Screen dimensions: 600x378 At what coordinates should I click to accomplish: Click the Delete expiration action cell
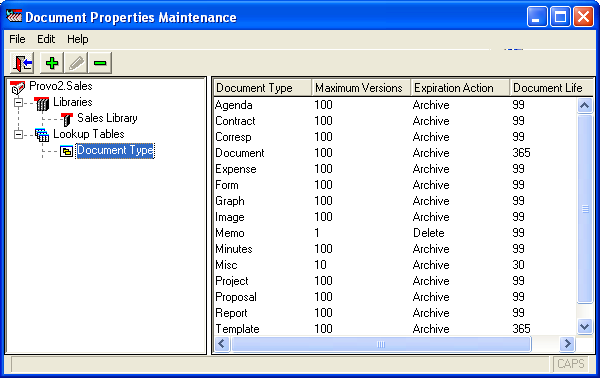point(429,233)
